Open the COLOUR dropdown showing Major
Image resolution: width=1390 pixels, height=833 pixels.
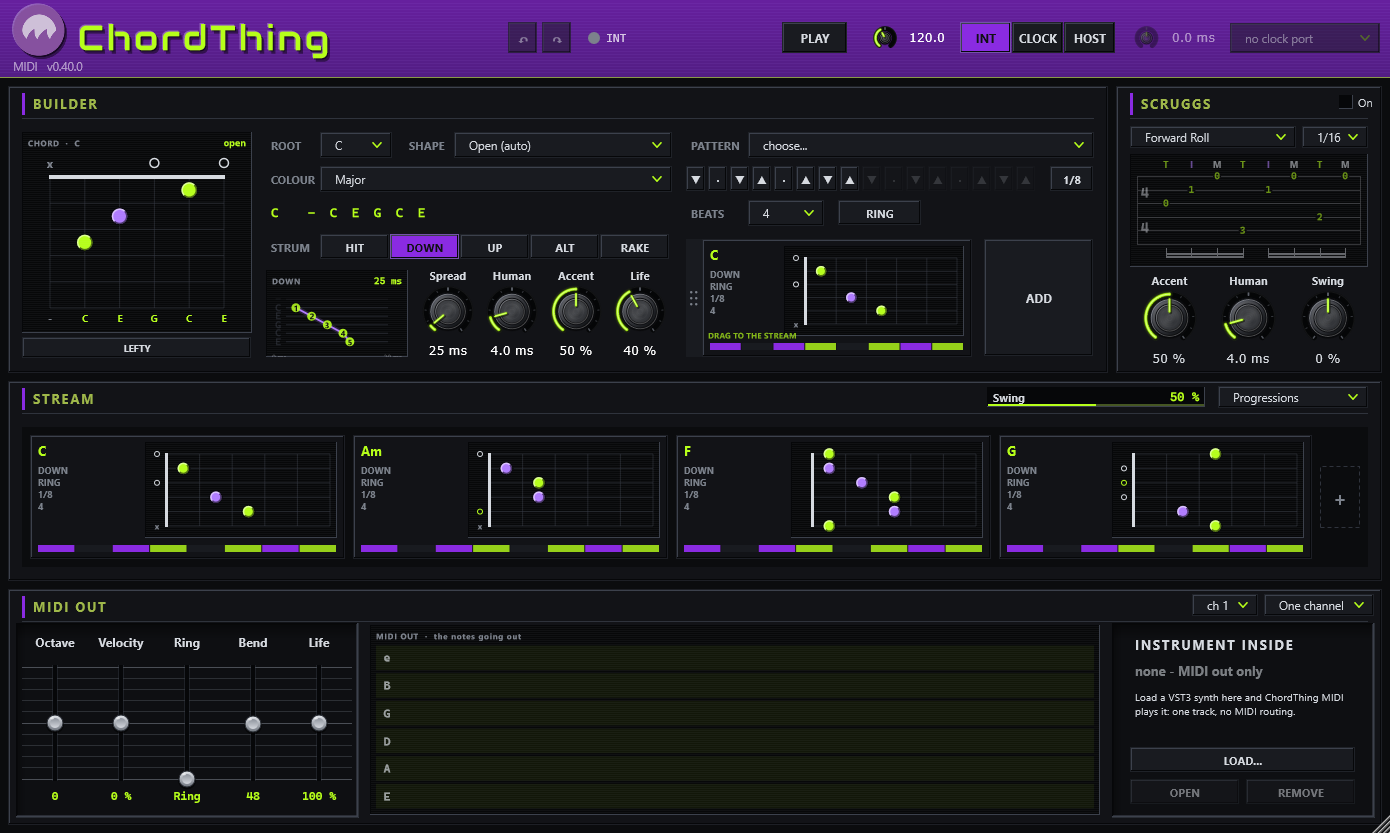(495, 180)
